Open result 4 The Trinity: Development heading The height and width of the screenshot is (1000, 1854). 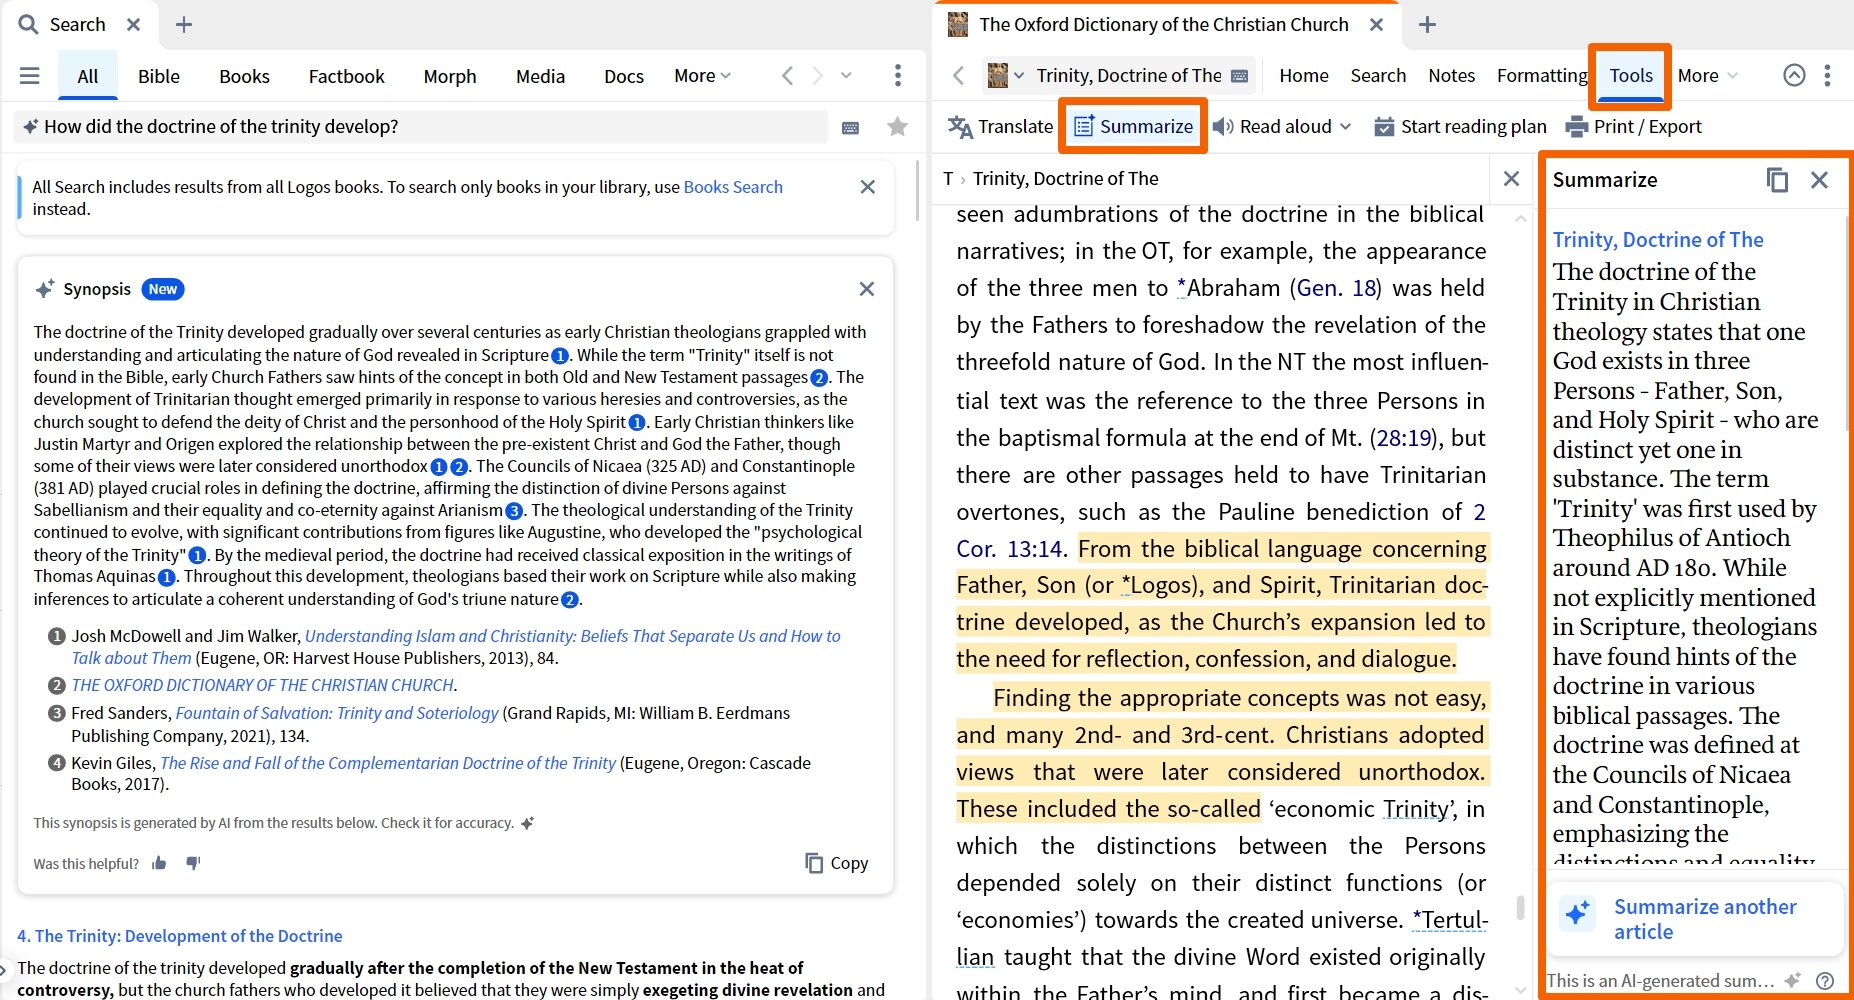tap(180, 936)
